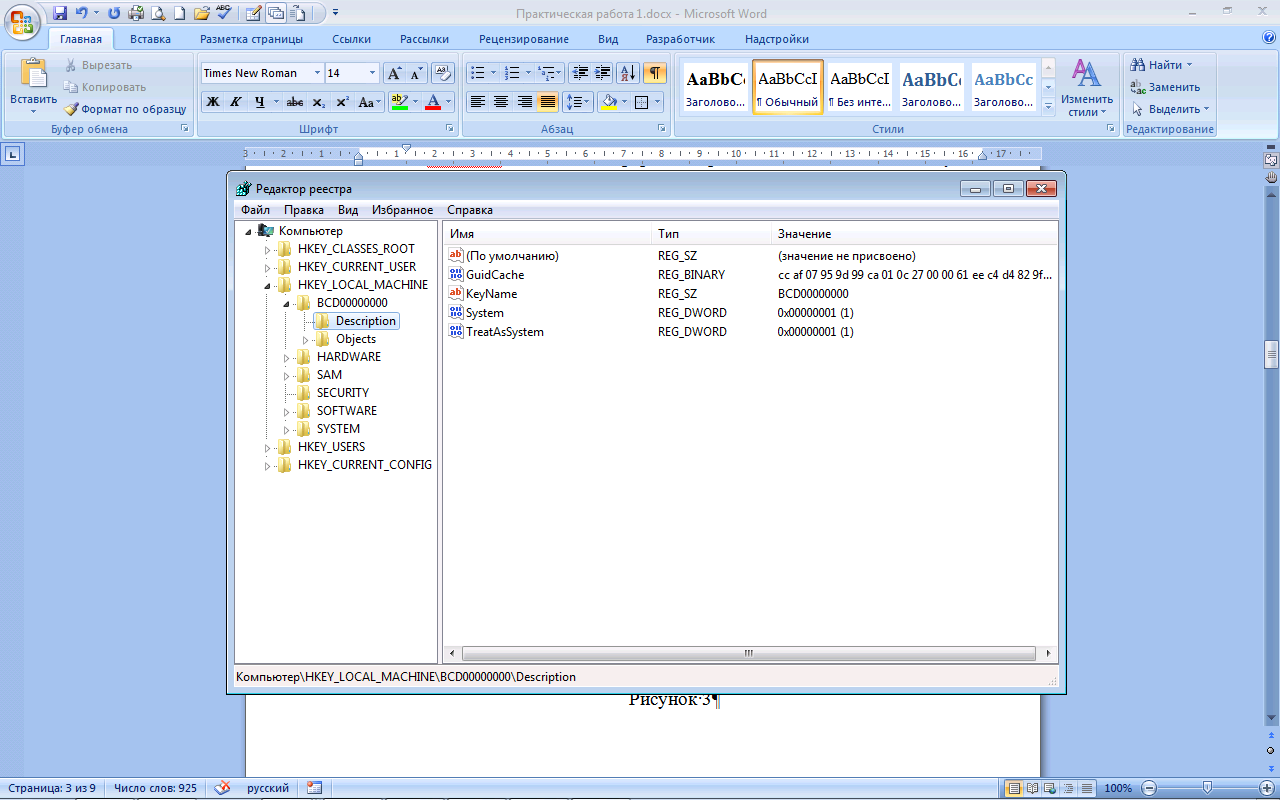Screen dimensions: 1280x800
Task: Apply the Без интервала style
Action: coord(860,87)
